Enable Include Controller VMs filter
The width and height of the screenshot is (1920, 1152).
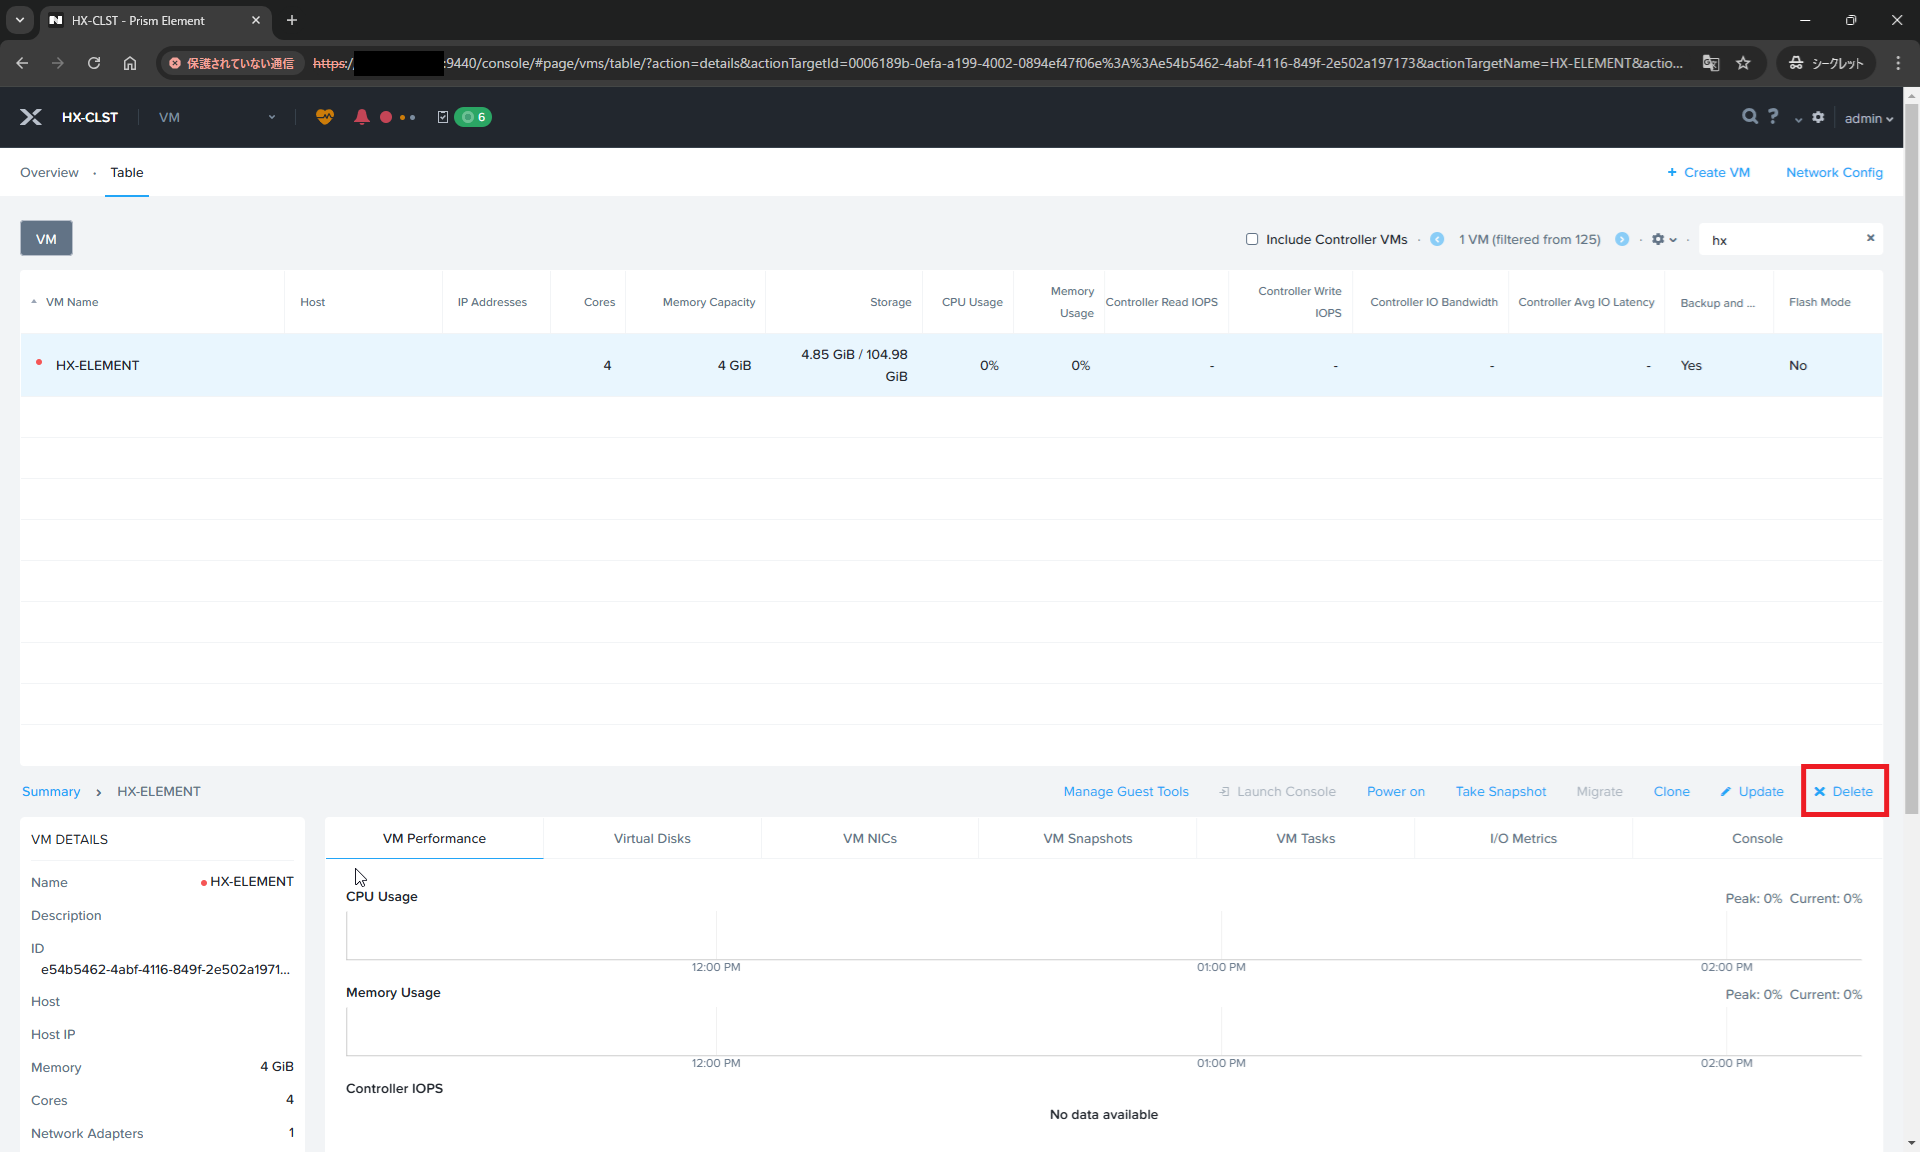[1249, 239]
